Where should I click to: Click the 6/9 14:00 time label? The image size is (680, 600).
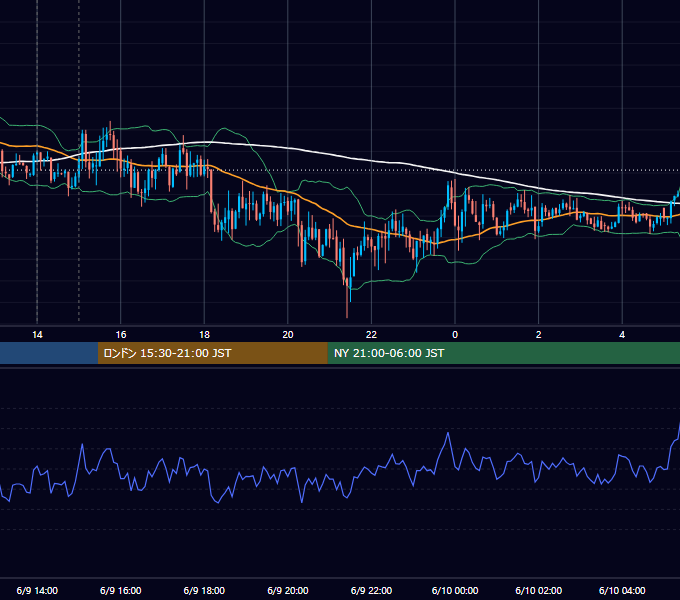(37, 590)
